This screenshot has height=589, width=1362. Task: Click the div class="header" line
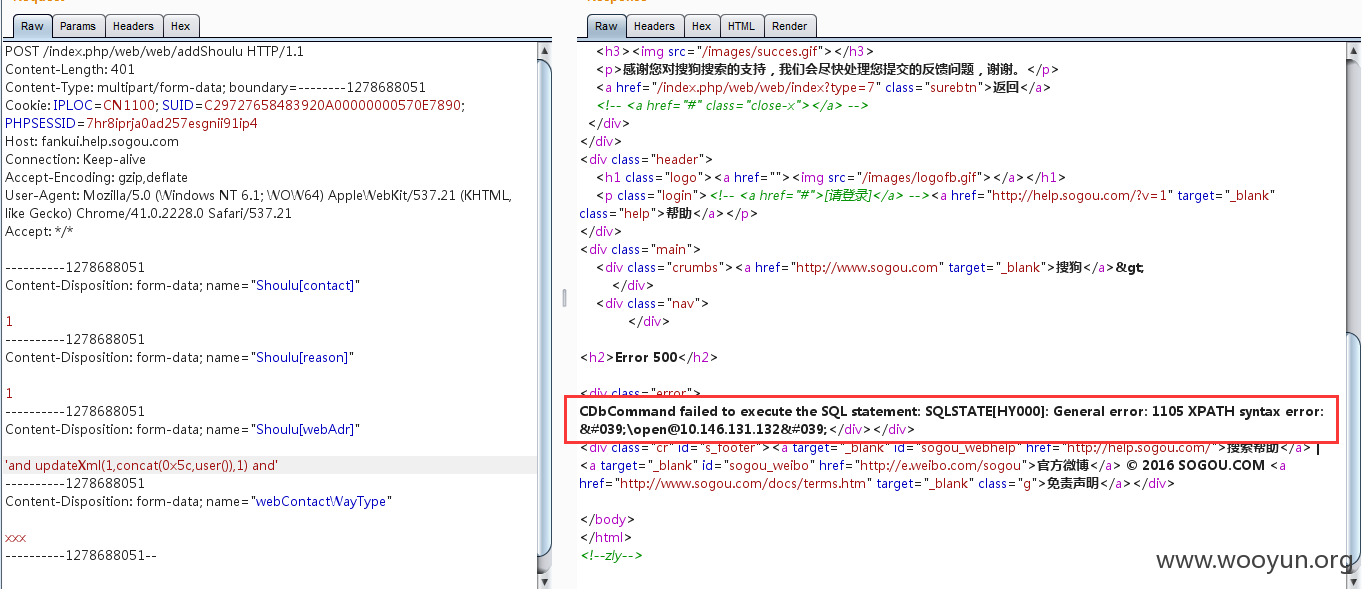(646, 159)
